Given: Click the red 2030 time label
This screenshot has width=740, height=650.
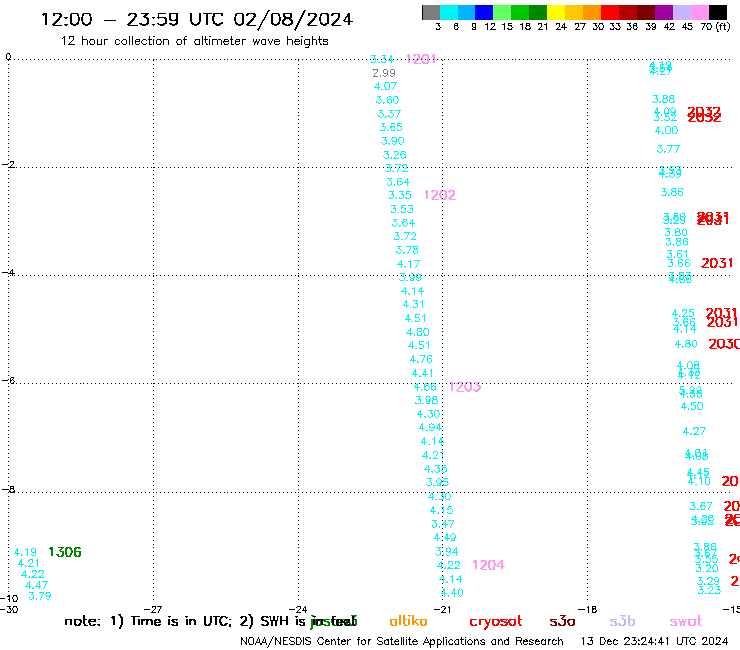Looking at the screenshot, I should (724, 344).
